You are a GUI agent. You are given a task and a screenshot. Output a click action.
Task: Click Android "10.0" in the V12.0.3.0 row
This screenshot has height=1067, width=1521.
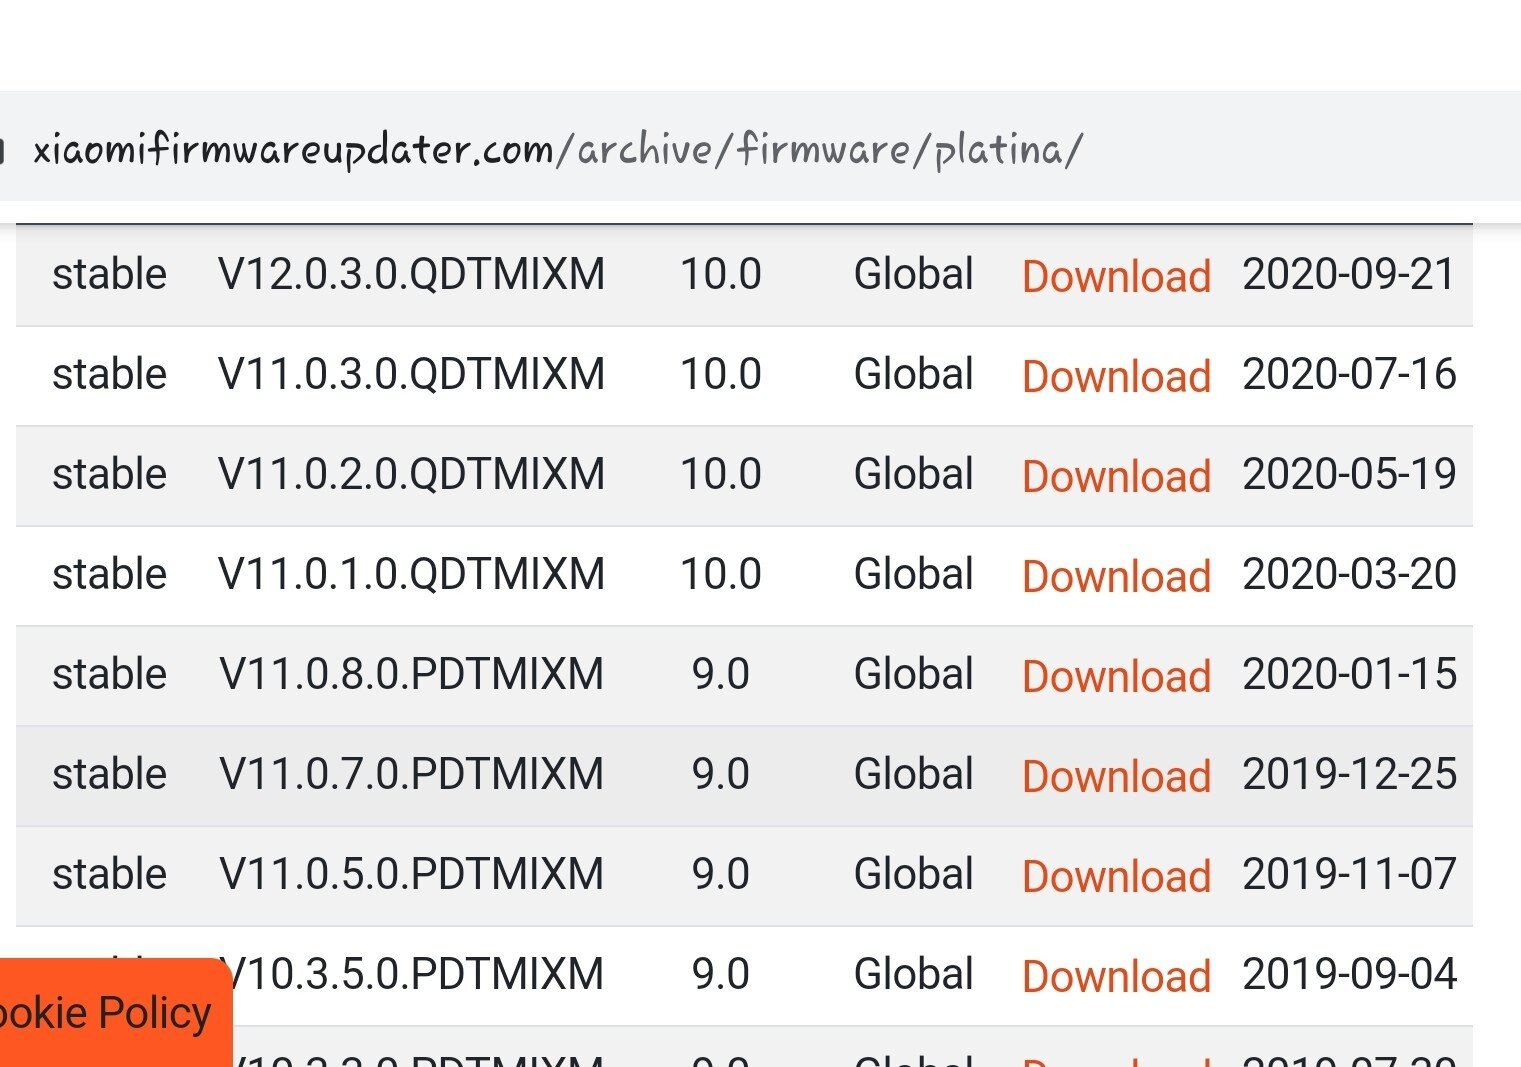[720, 274]
